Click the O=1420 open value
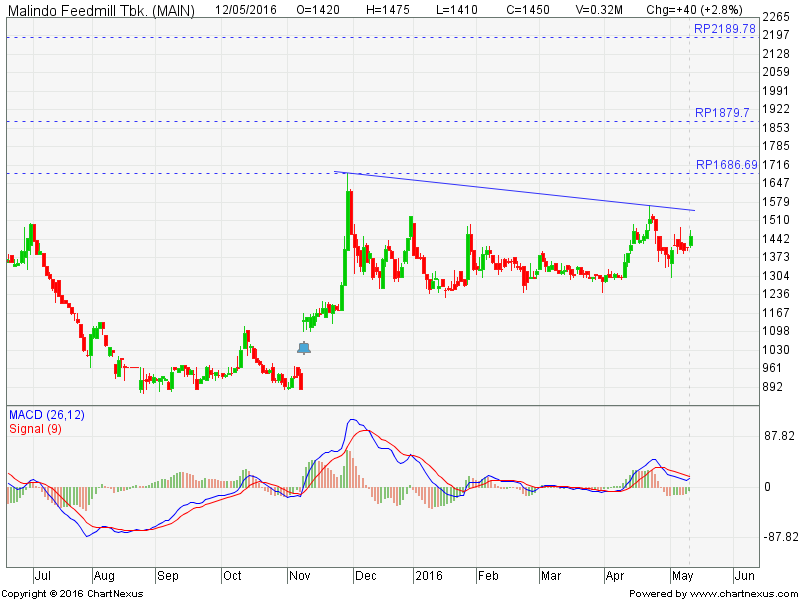This screenshot has height=600, width=800. click(x=317, y=9)
